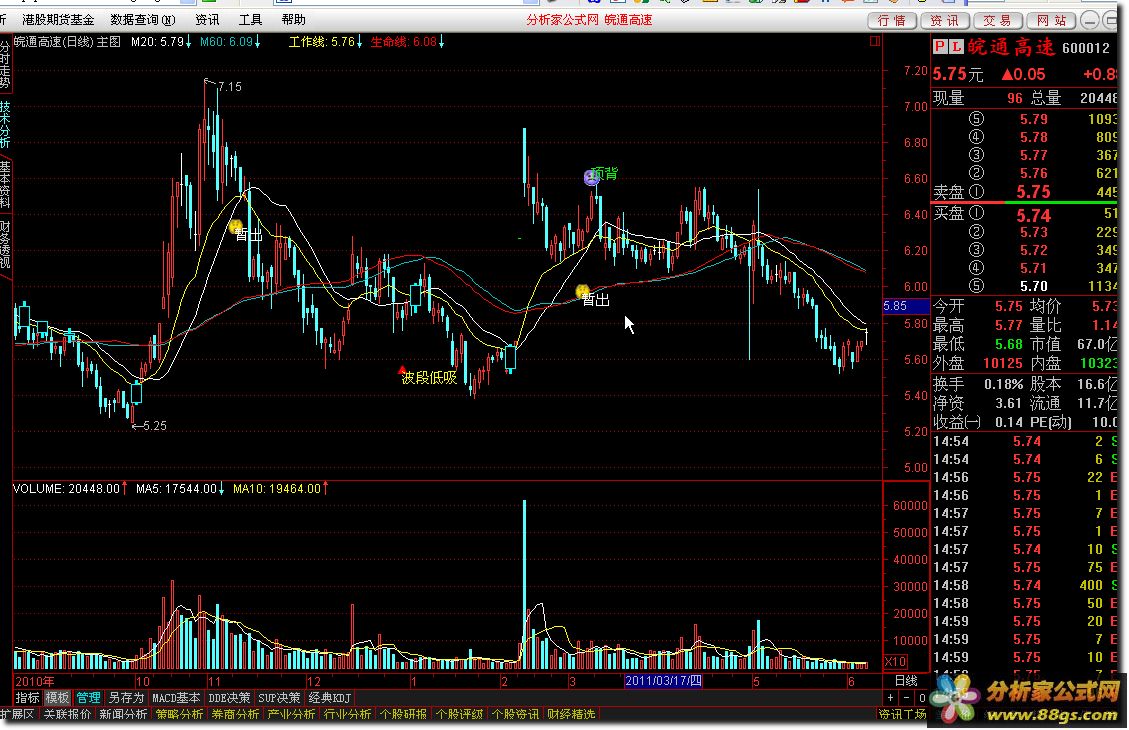Click the minus zoom button

pos(907,698)
